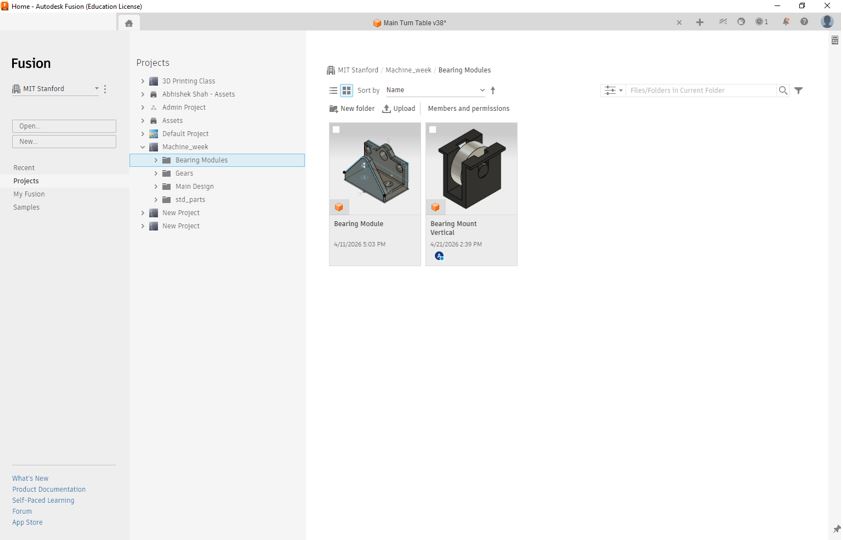Click the Bearing Module name text

[x=359, y=224]
